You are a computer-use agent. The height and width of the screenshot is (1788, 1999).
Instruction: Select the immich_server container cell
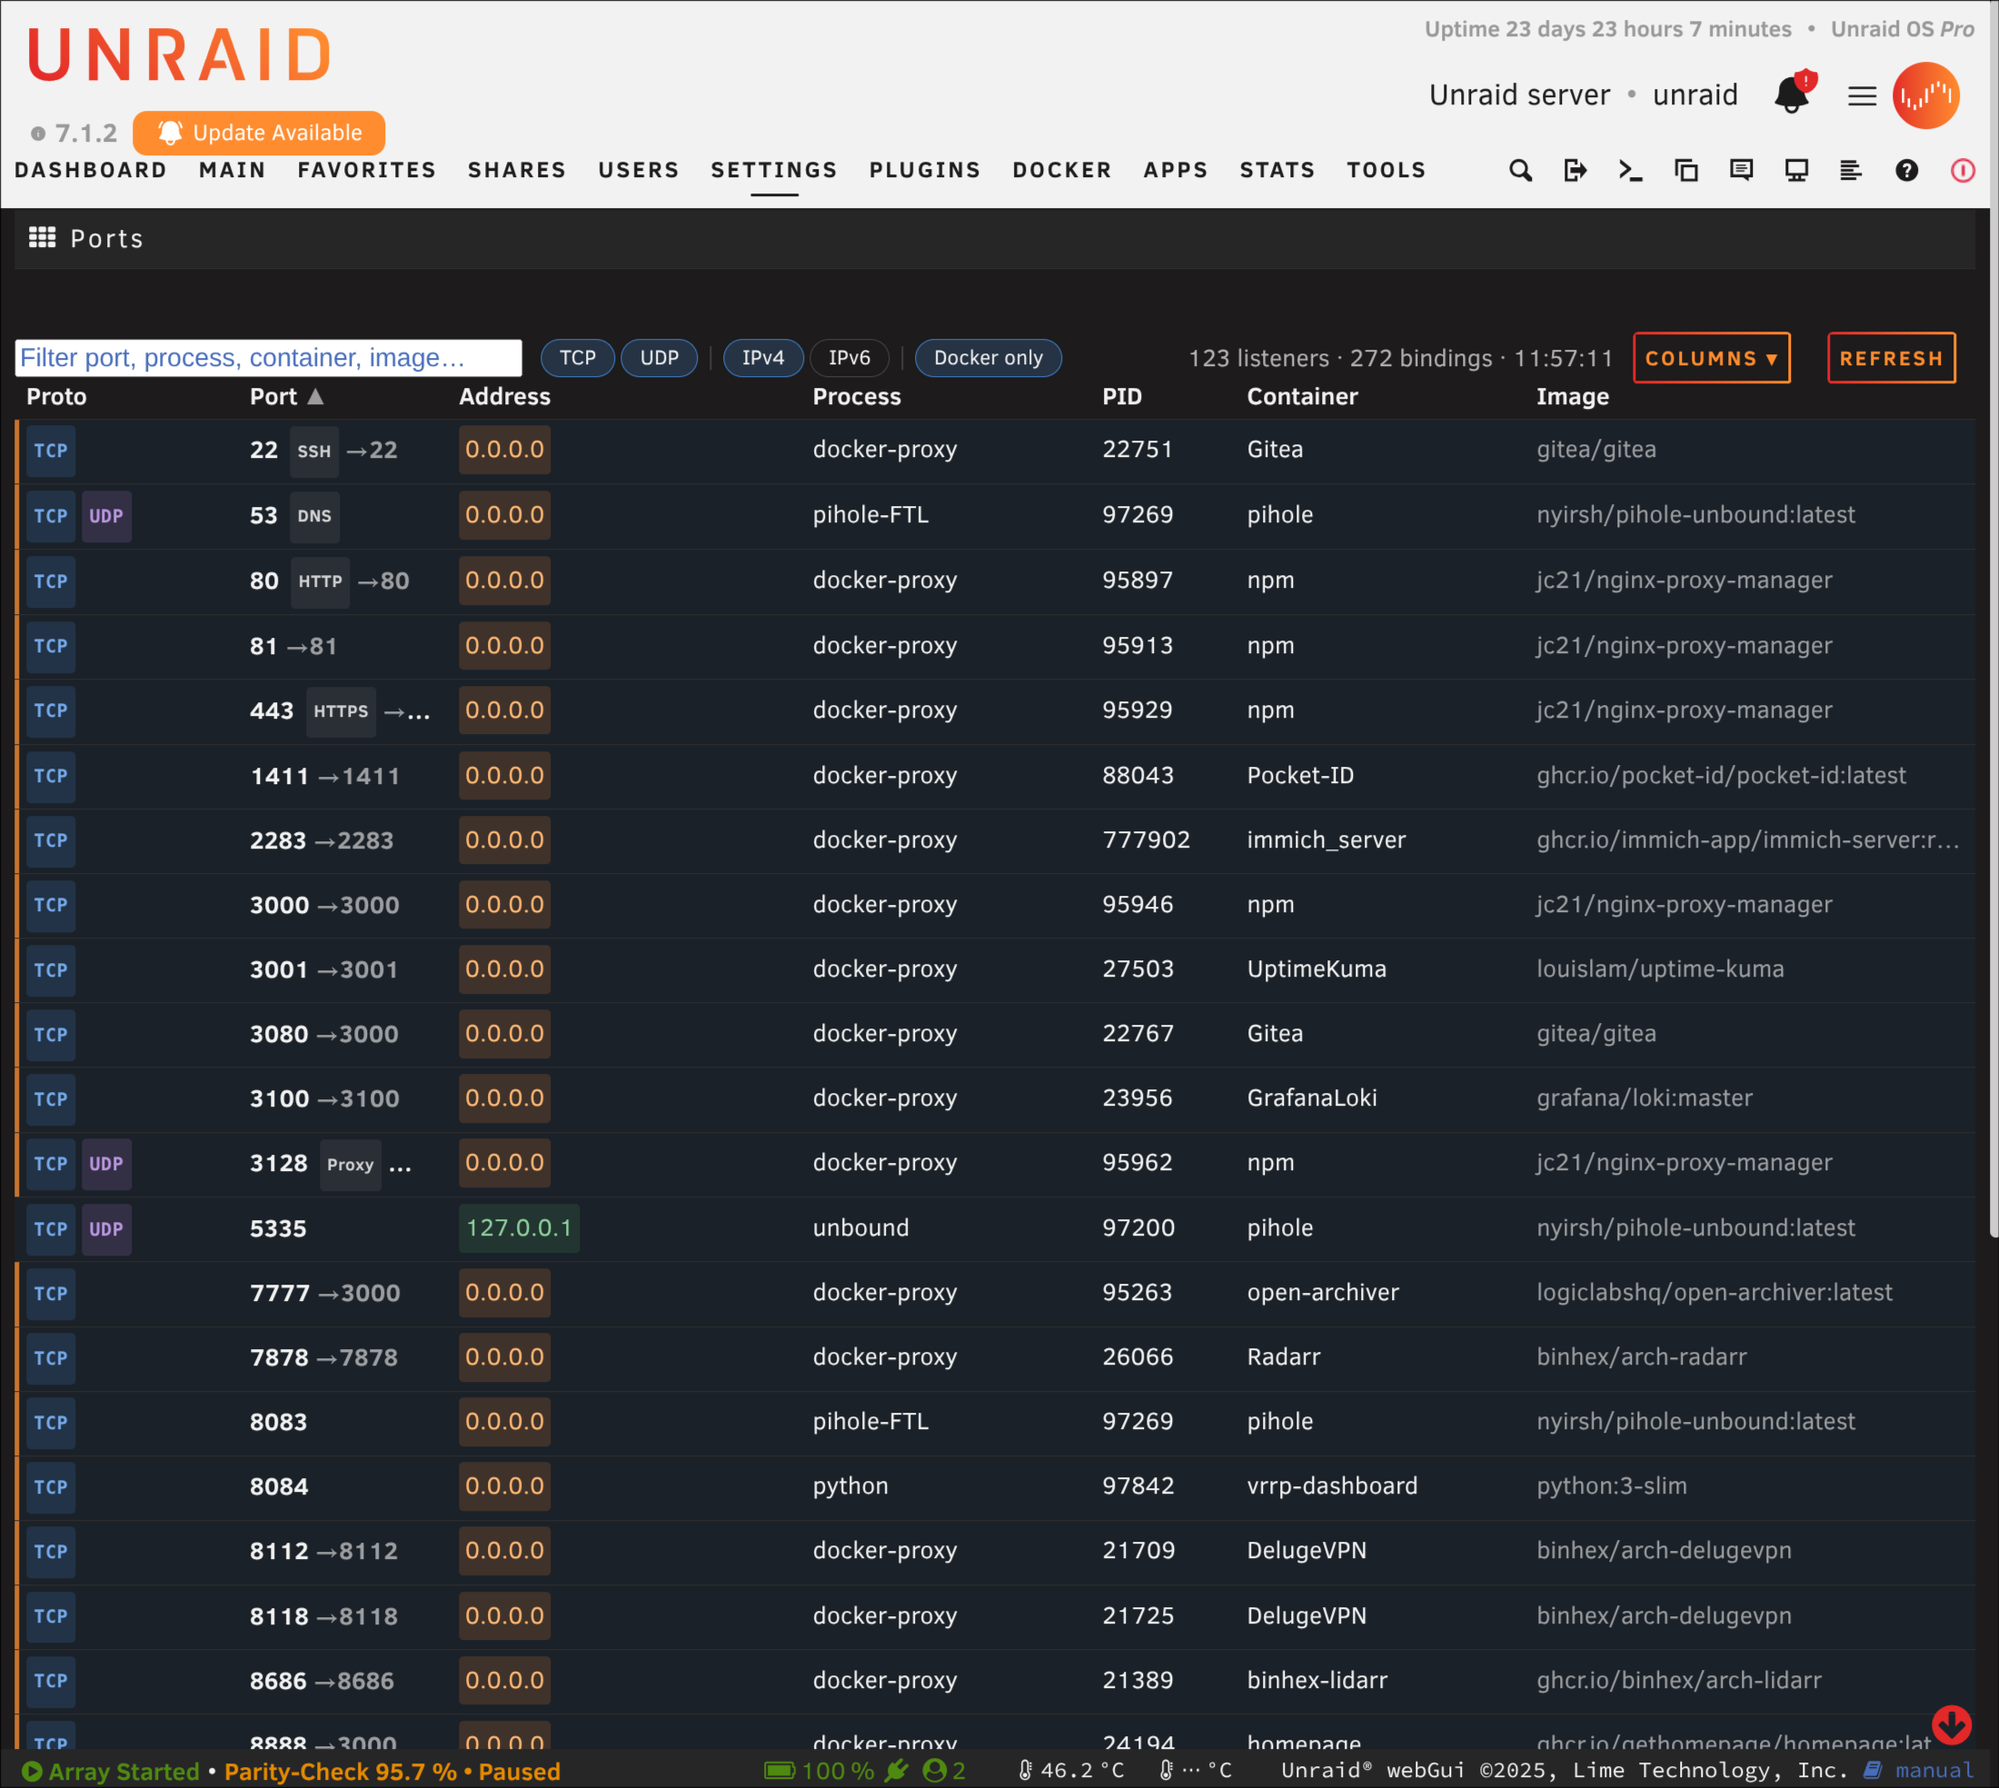(1326, 840)
